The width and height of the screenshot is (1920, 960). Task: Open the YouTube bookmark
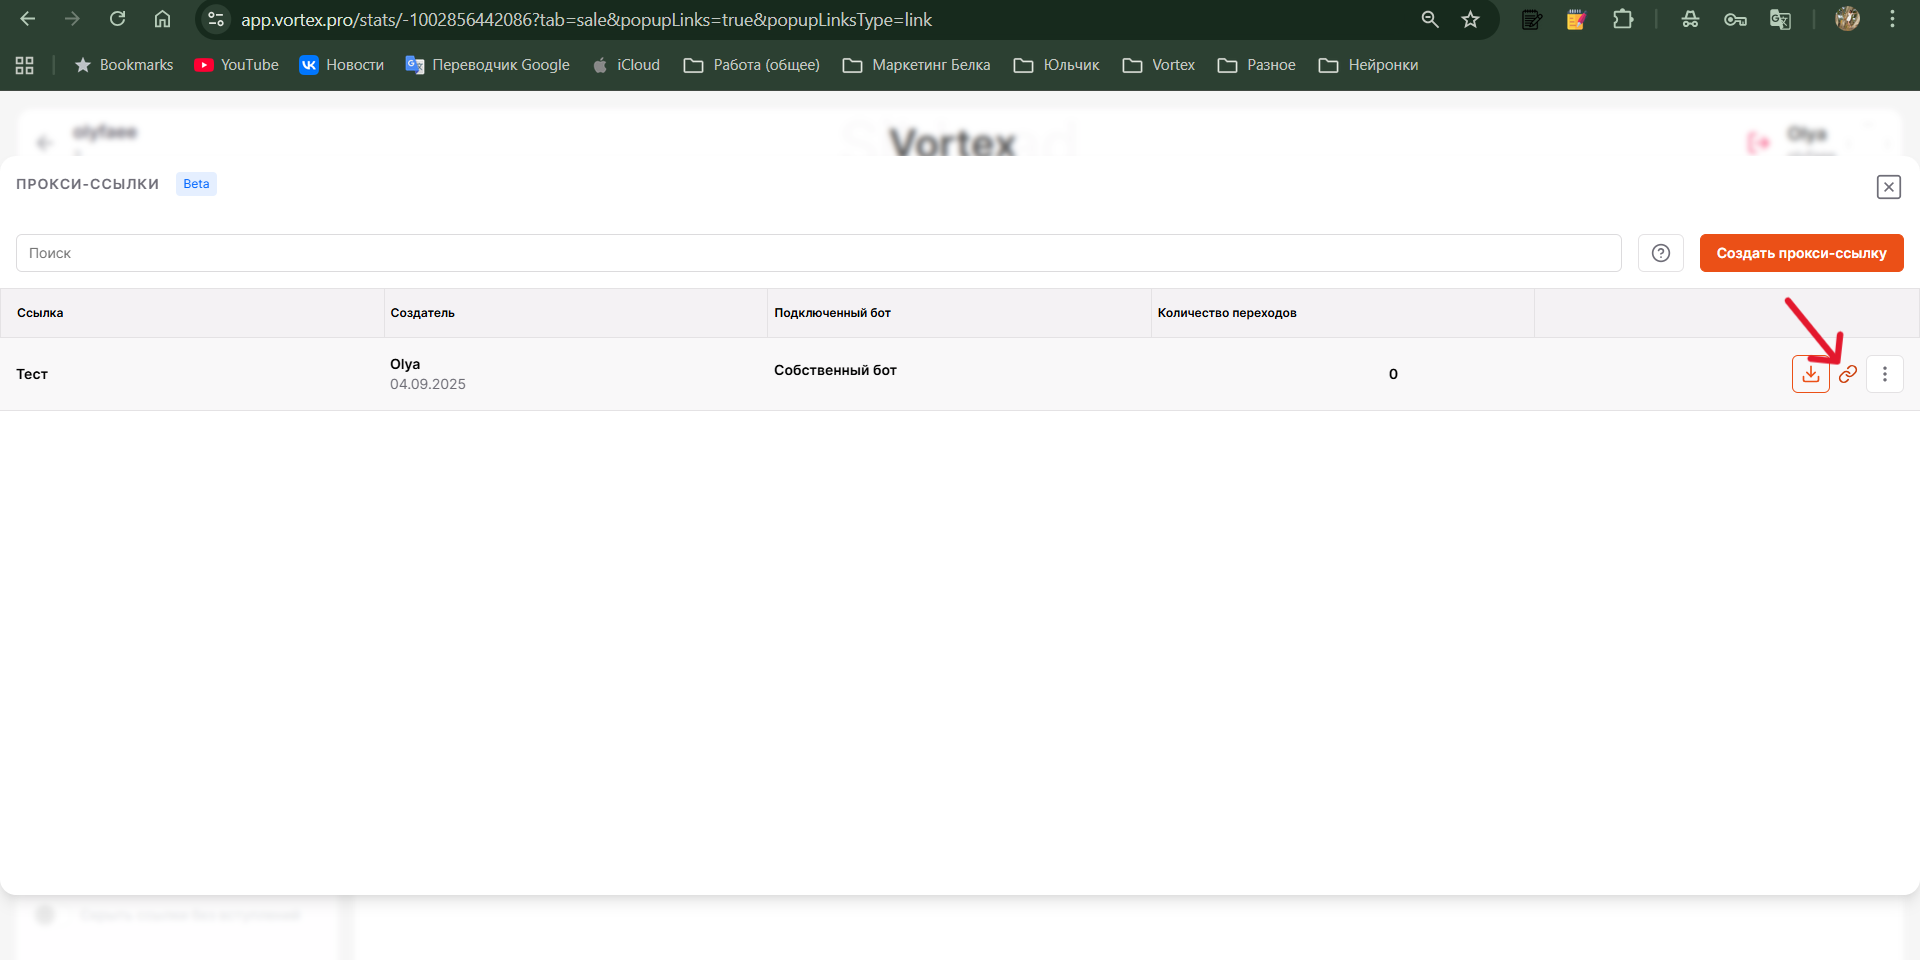(237, 65)
